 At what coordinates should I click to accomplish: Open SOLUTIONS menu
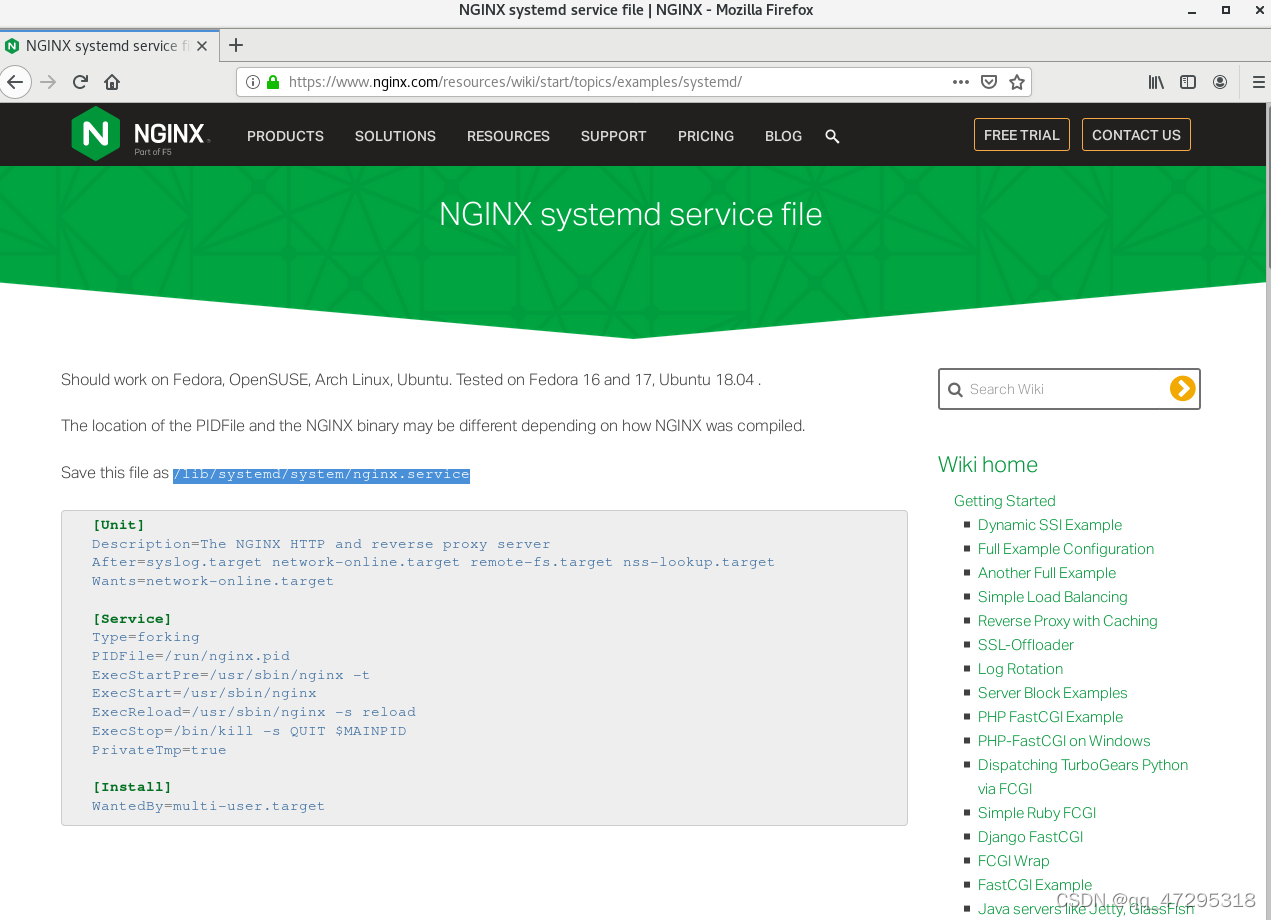click(395, 136)
